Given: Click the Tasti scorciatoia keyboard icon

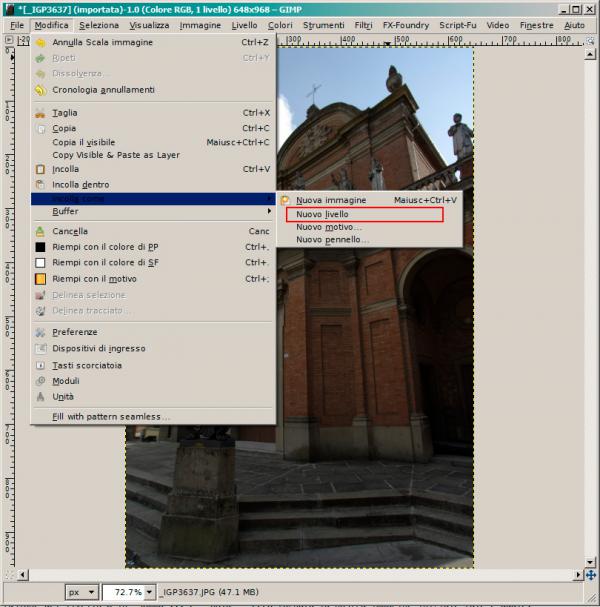Looking at the screenshot, I should pyautogui.click(x=40, y=365).
